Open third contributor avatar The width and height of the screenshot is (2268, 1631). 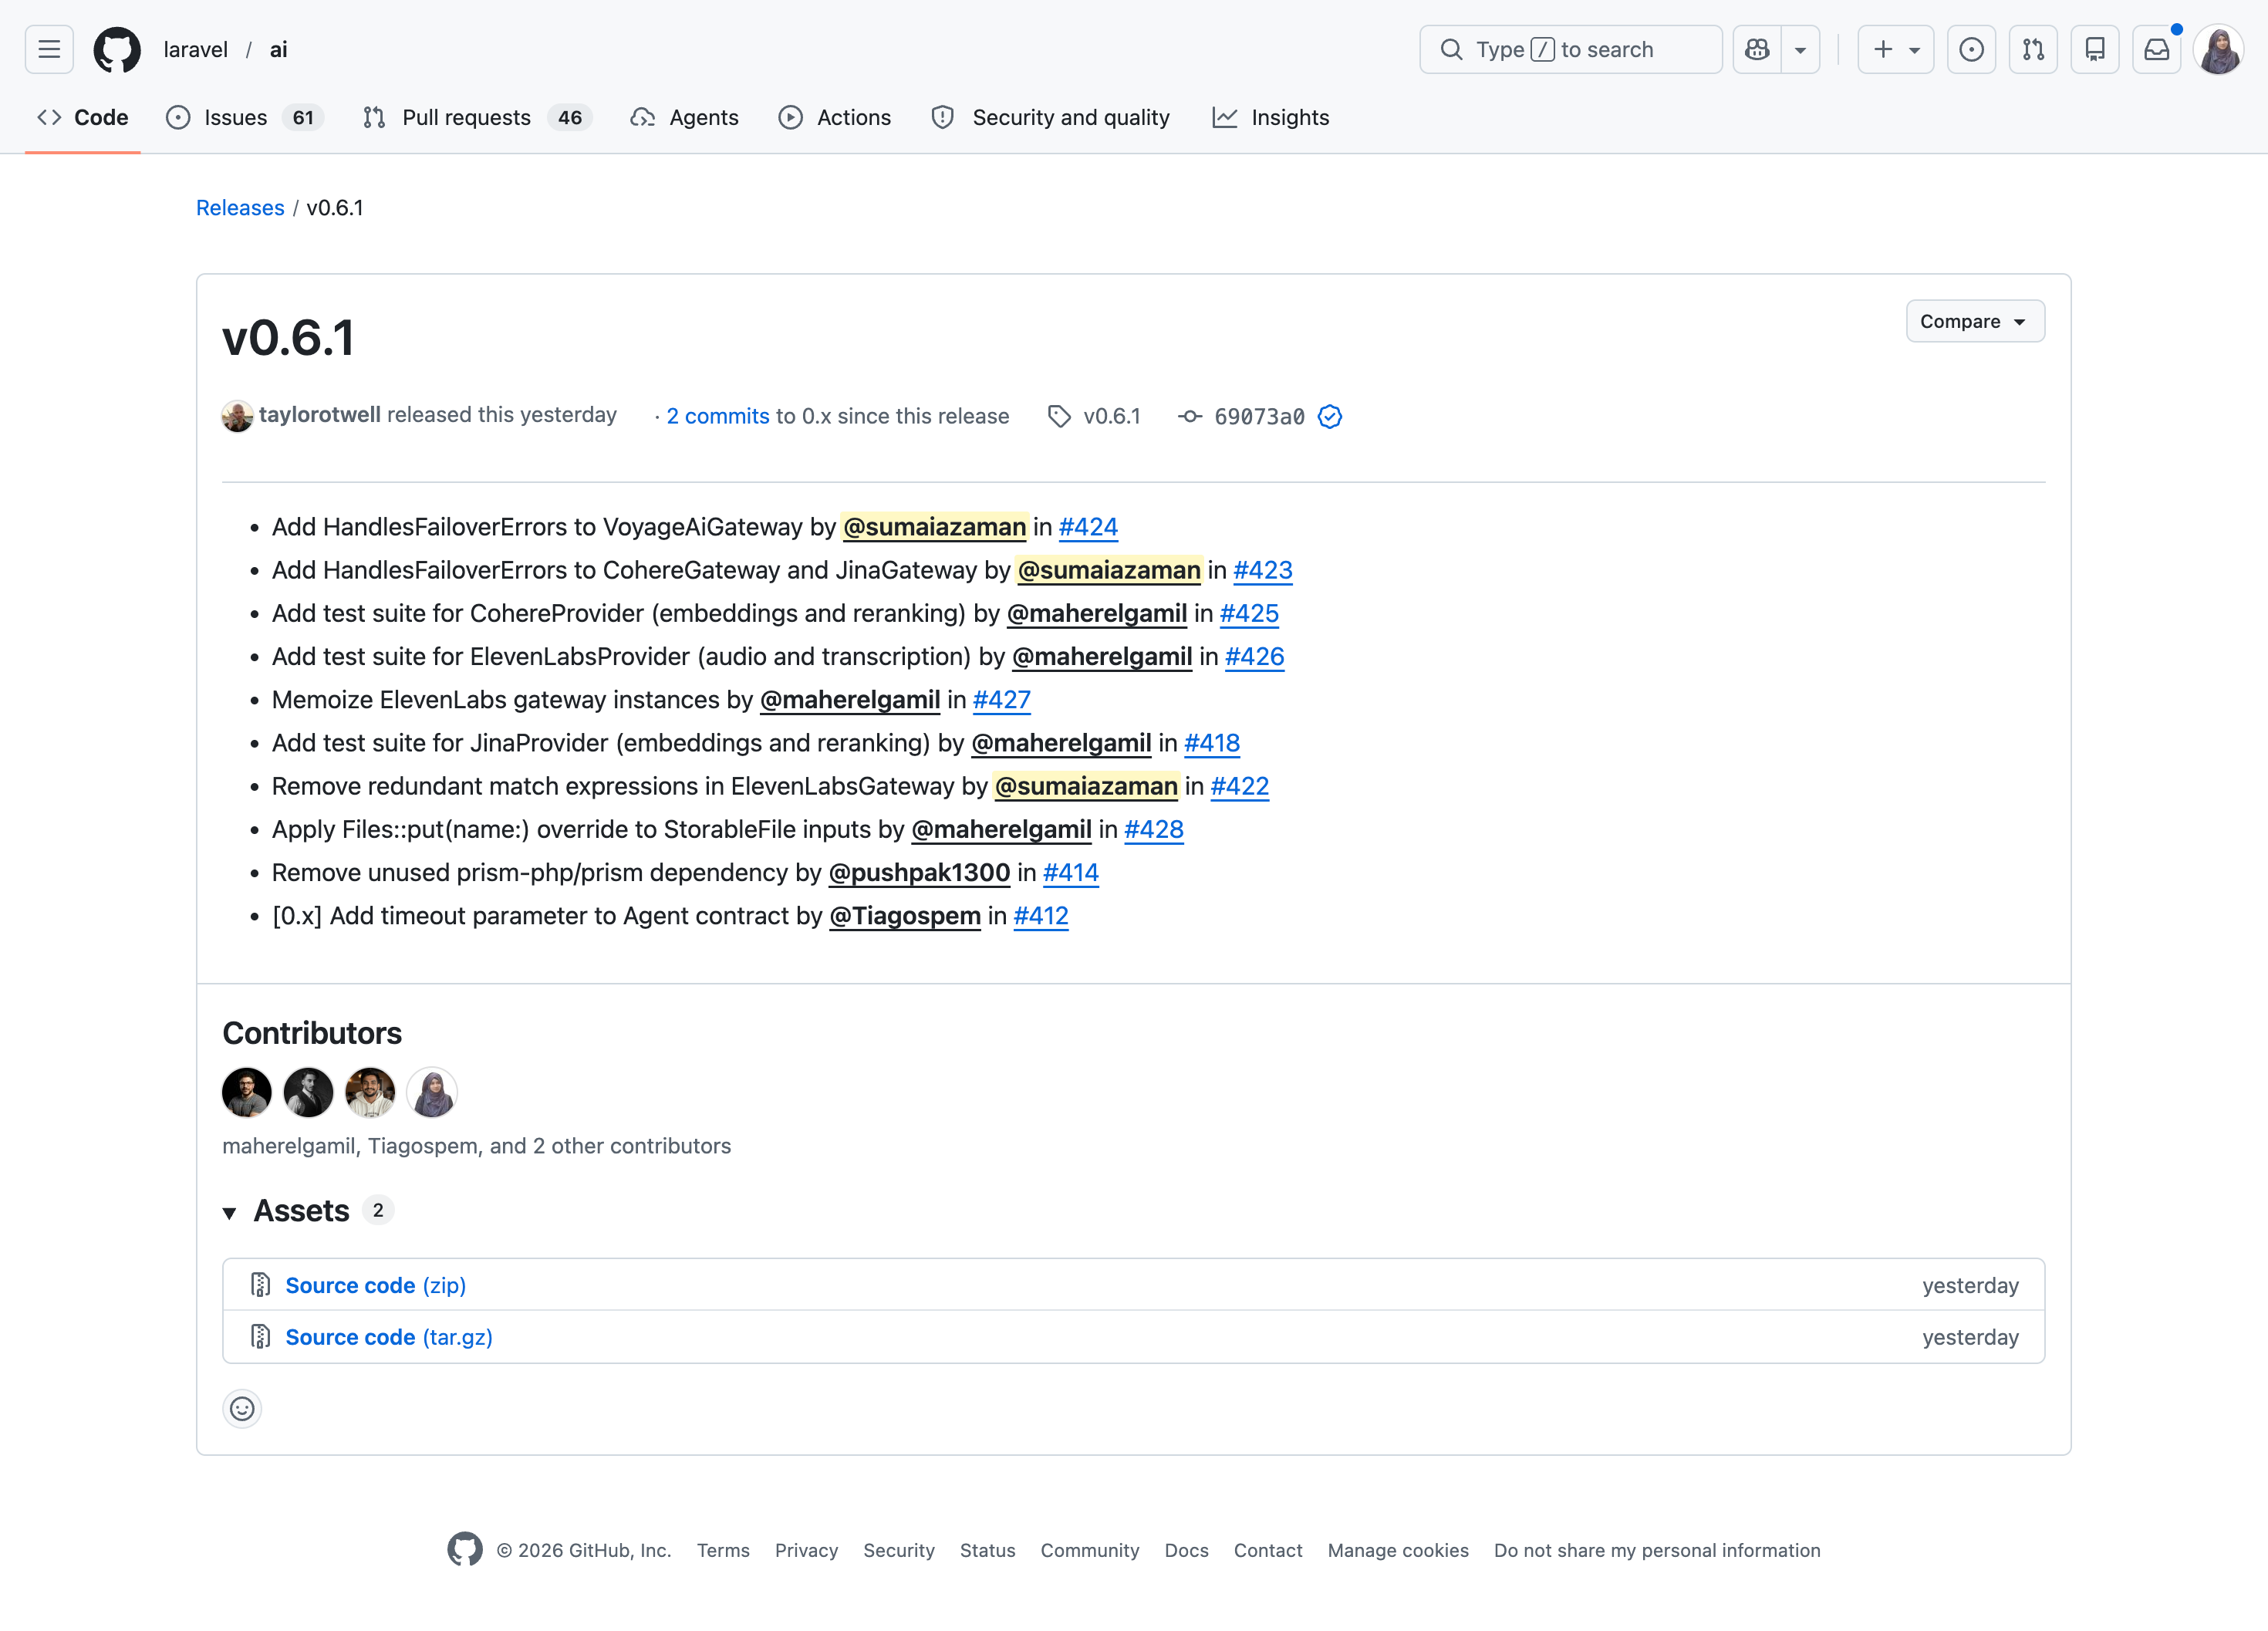(370, 1092)
